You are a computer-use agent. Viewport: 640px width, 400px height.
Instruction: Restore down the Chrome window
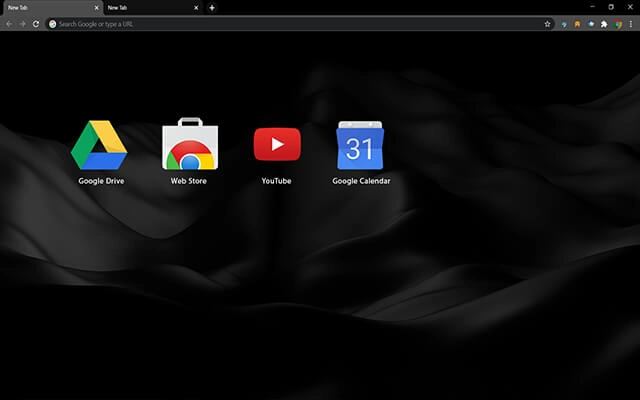(x=611, y=7)
